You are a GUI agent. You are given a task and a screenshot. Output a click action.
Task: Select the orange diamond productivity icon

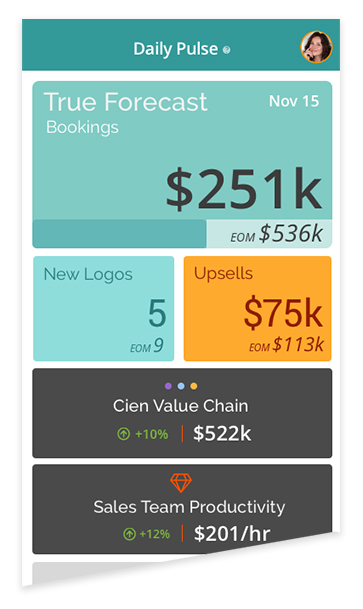181,483
